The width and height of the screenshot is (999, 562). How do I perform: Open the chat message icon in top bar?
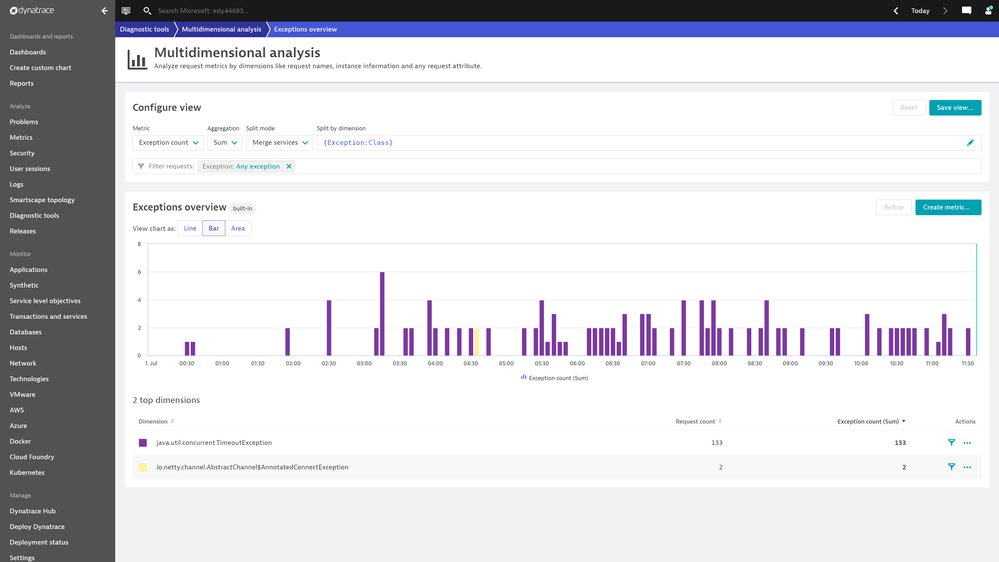967,11
